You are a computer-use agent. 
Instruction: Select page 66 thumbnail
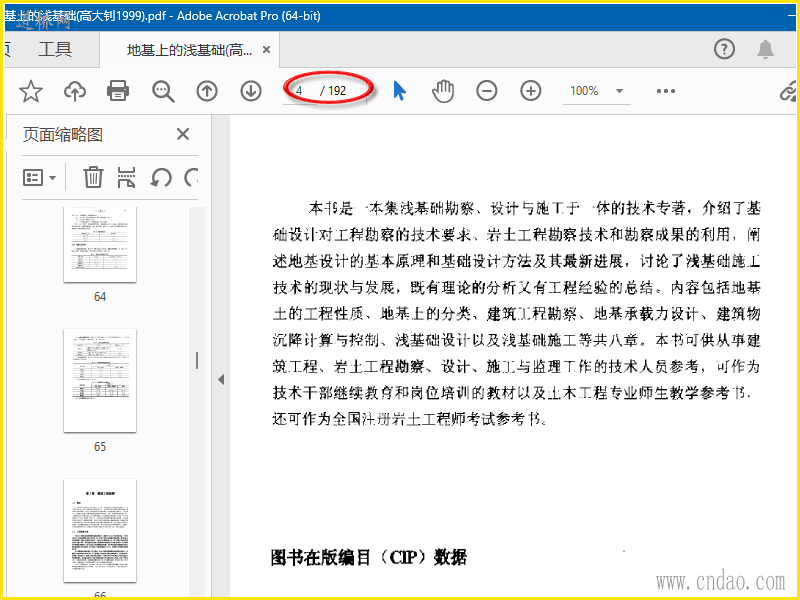click(100, 531)
